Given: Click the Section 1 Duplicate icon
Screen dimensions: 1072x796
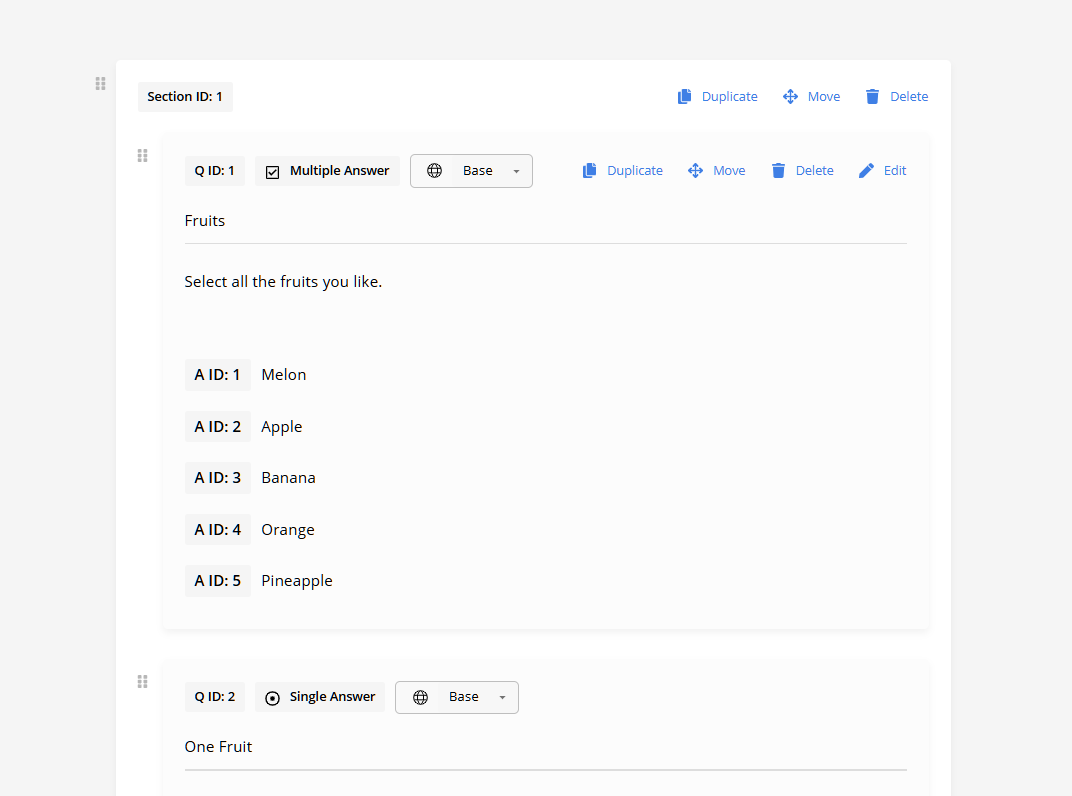Looking at the screenshot, I should tap(684, 96).
